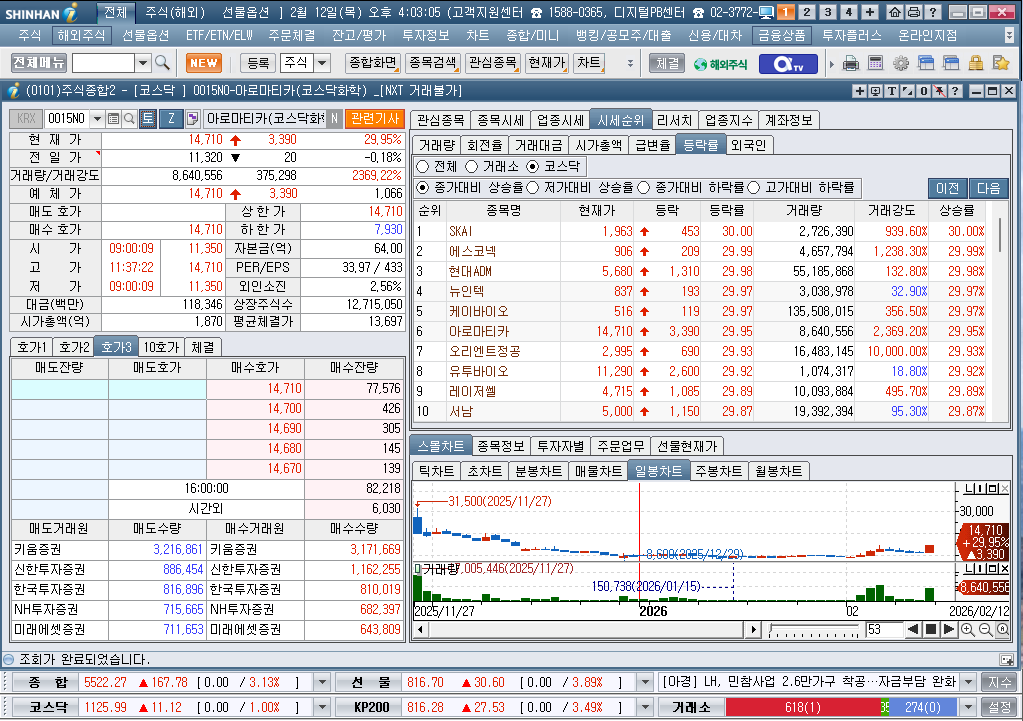Click the plus button to add screen page

point(870,12)
